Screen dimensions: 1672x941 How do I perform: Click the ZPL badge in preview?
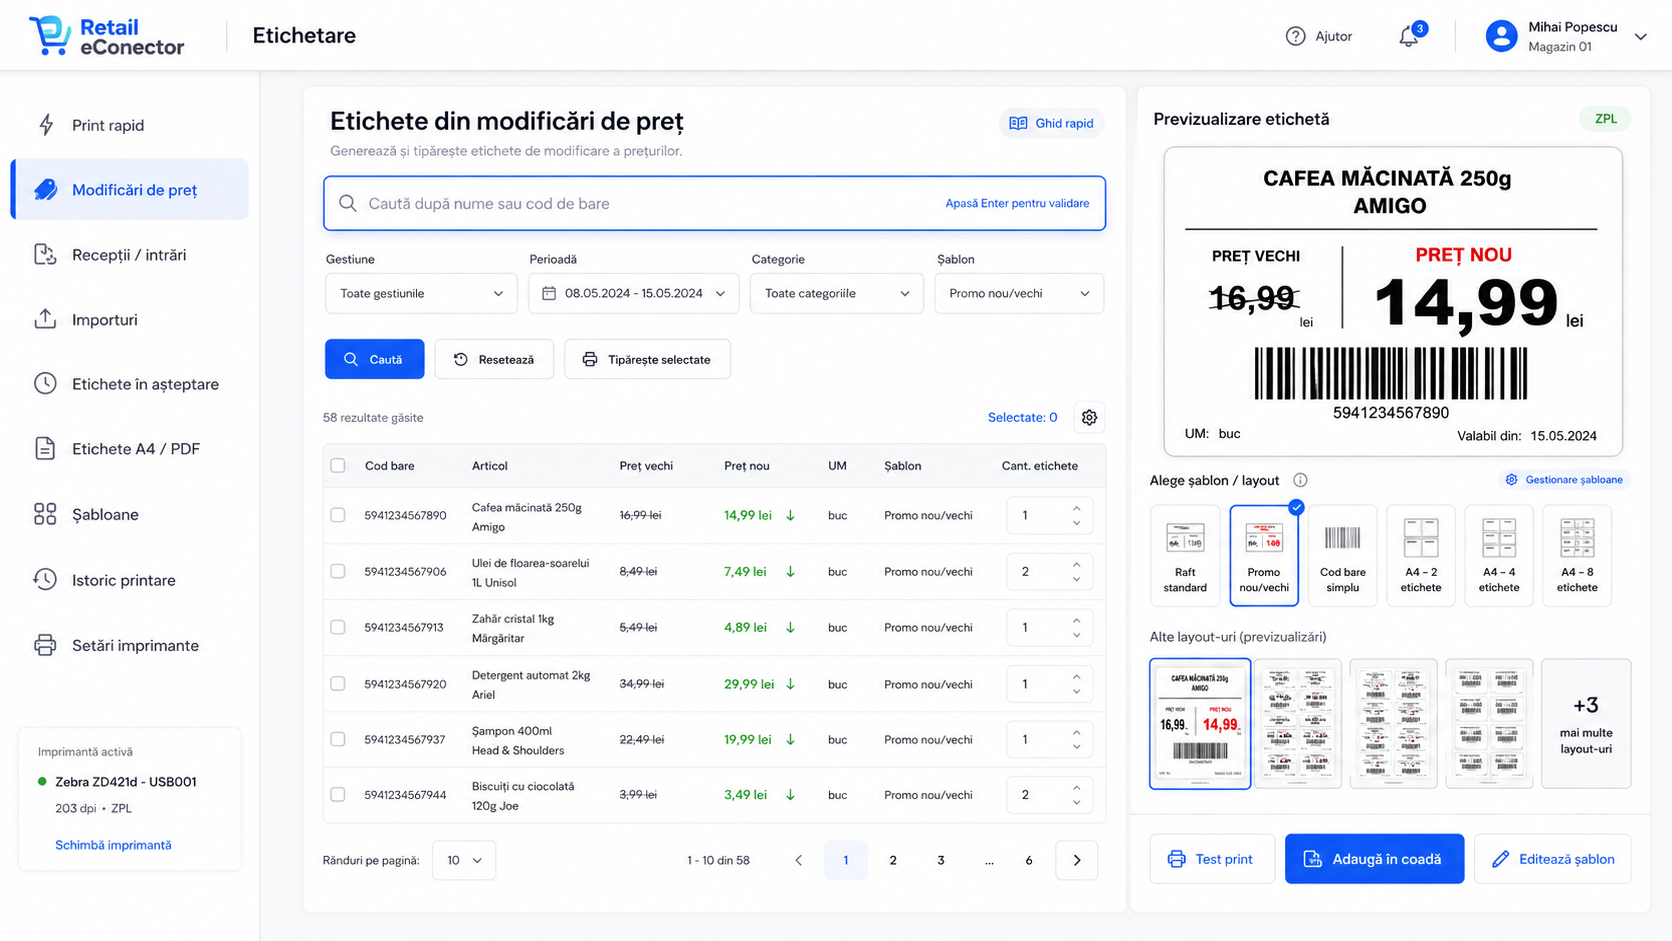1605,119
